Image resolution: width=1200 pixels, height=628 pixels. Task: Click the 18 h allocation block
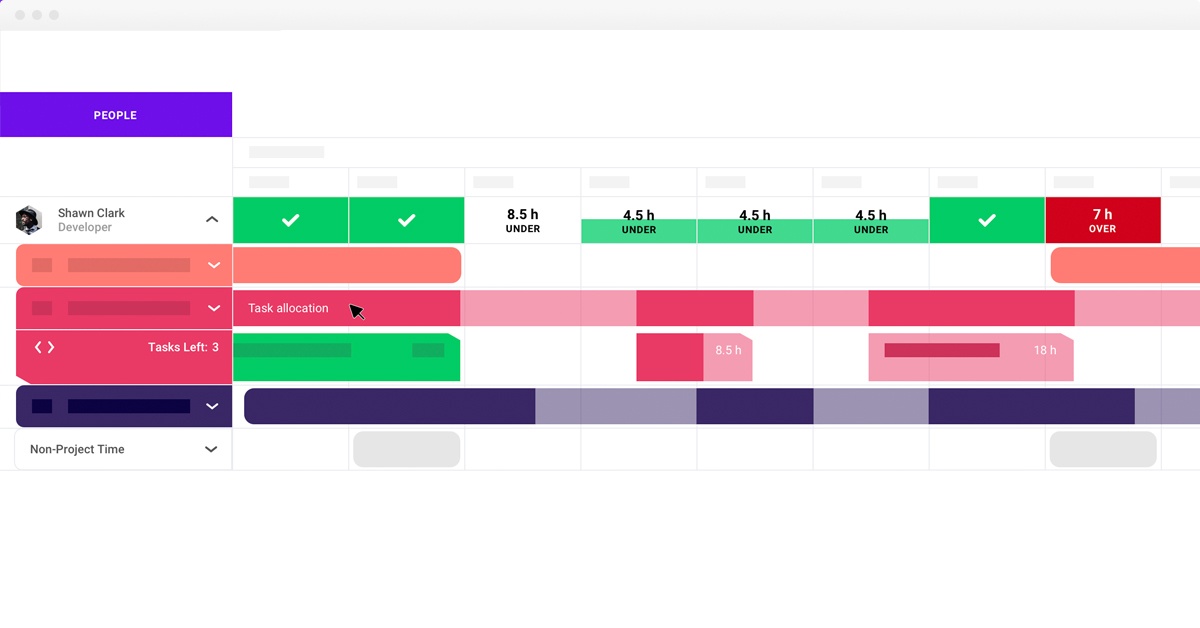tap(970, 356)
